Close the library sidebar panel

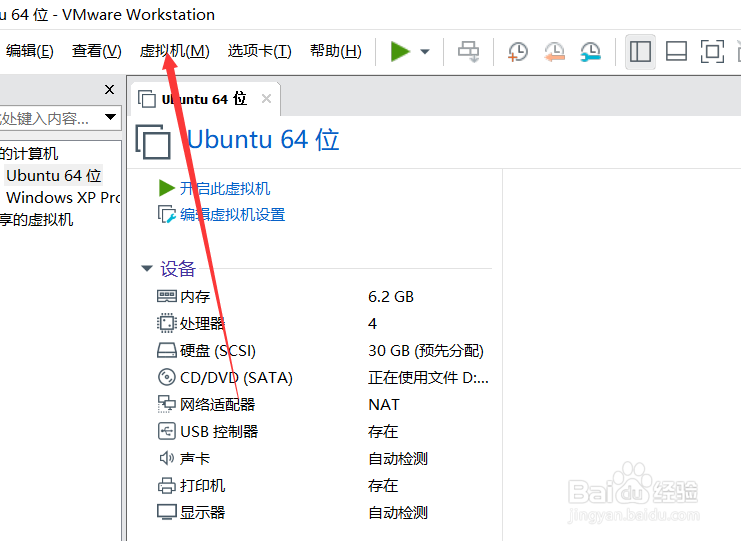[x=109, y=89]
